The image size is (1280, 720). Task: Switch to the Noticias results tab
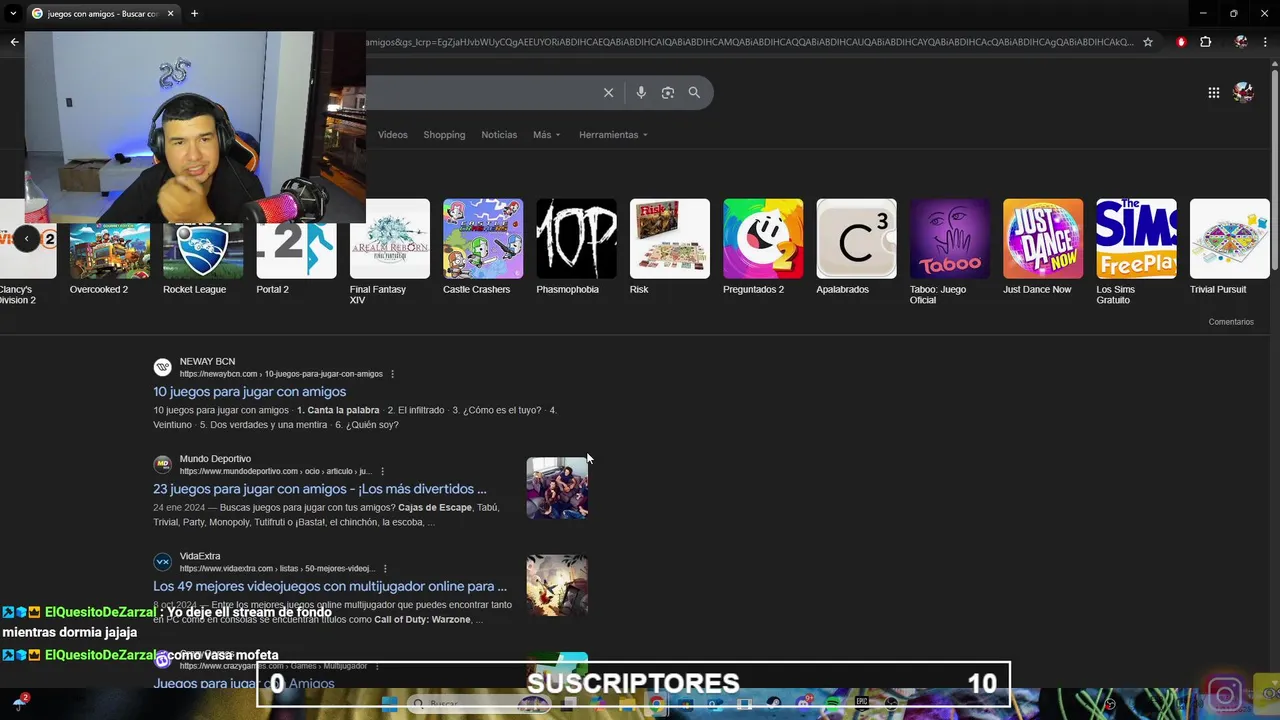pyautogui.click(x=499, y=135)
